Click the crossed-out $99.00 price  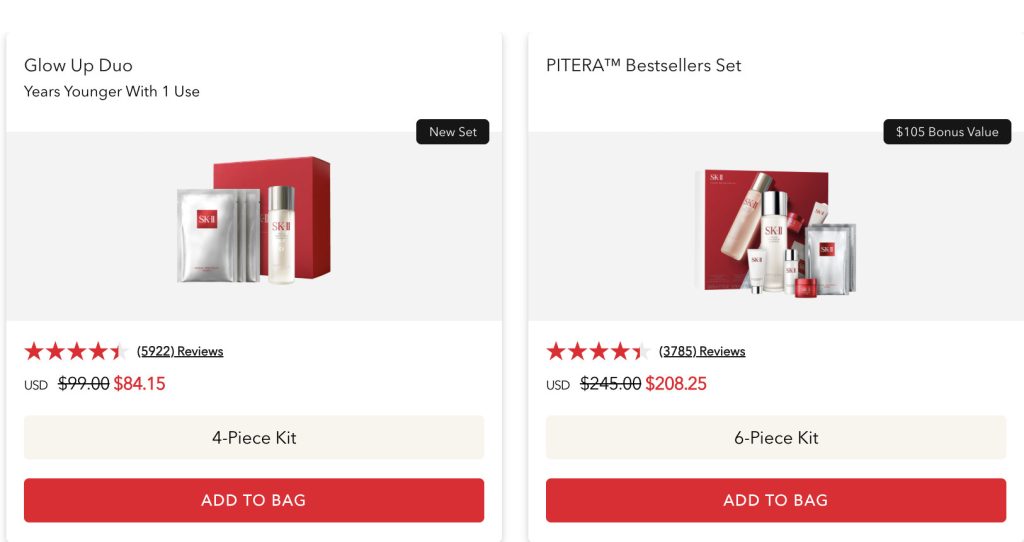pos(84,383)
